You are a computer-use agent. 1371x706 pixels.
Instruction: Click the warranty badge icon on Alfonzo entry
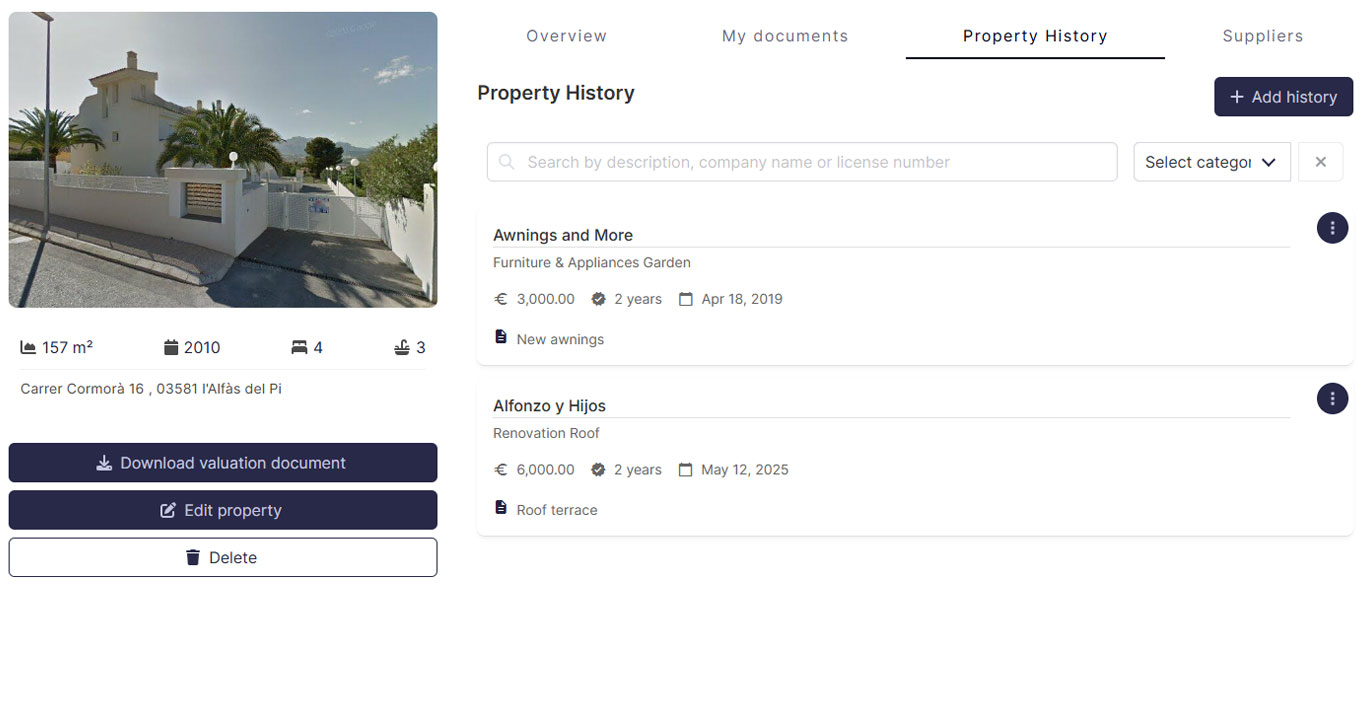[x=598, y=469]
